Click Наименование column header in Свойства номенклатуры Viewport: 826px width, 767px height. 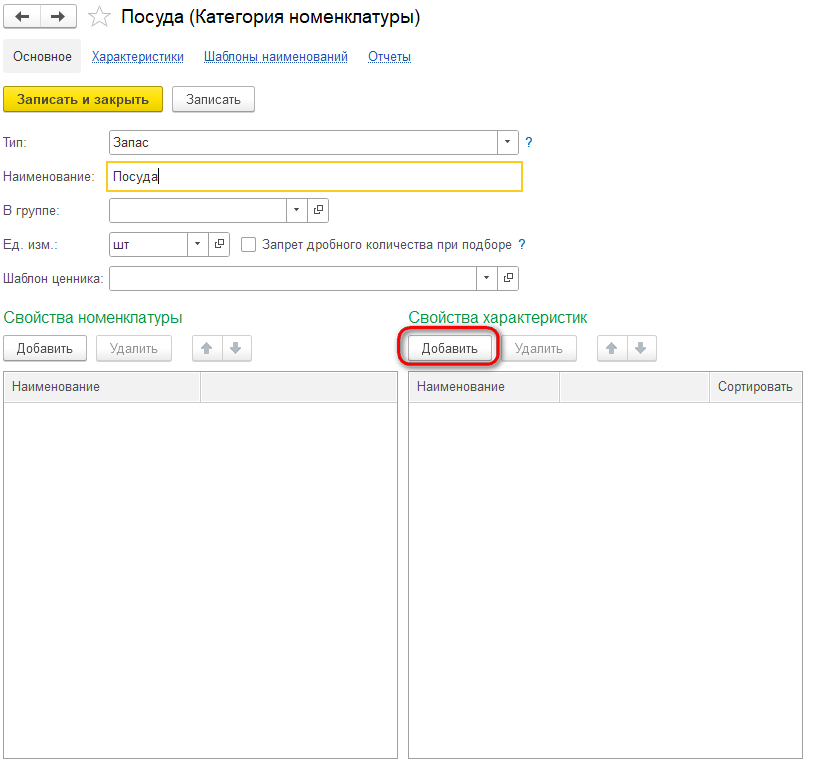click(x=102, y=387)
